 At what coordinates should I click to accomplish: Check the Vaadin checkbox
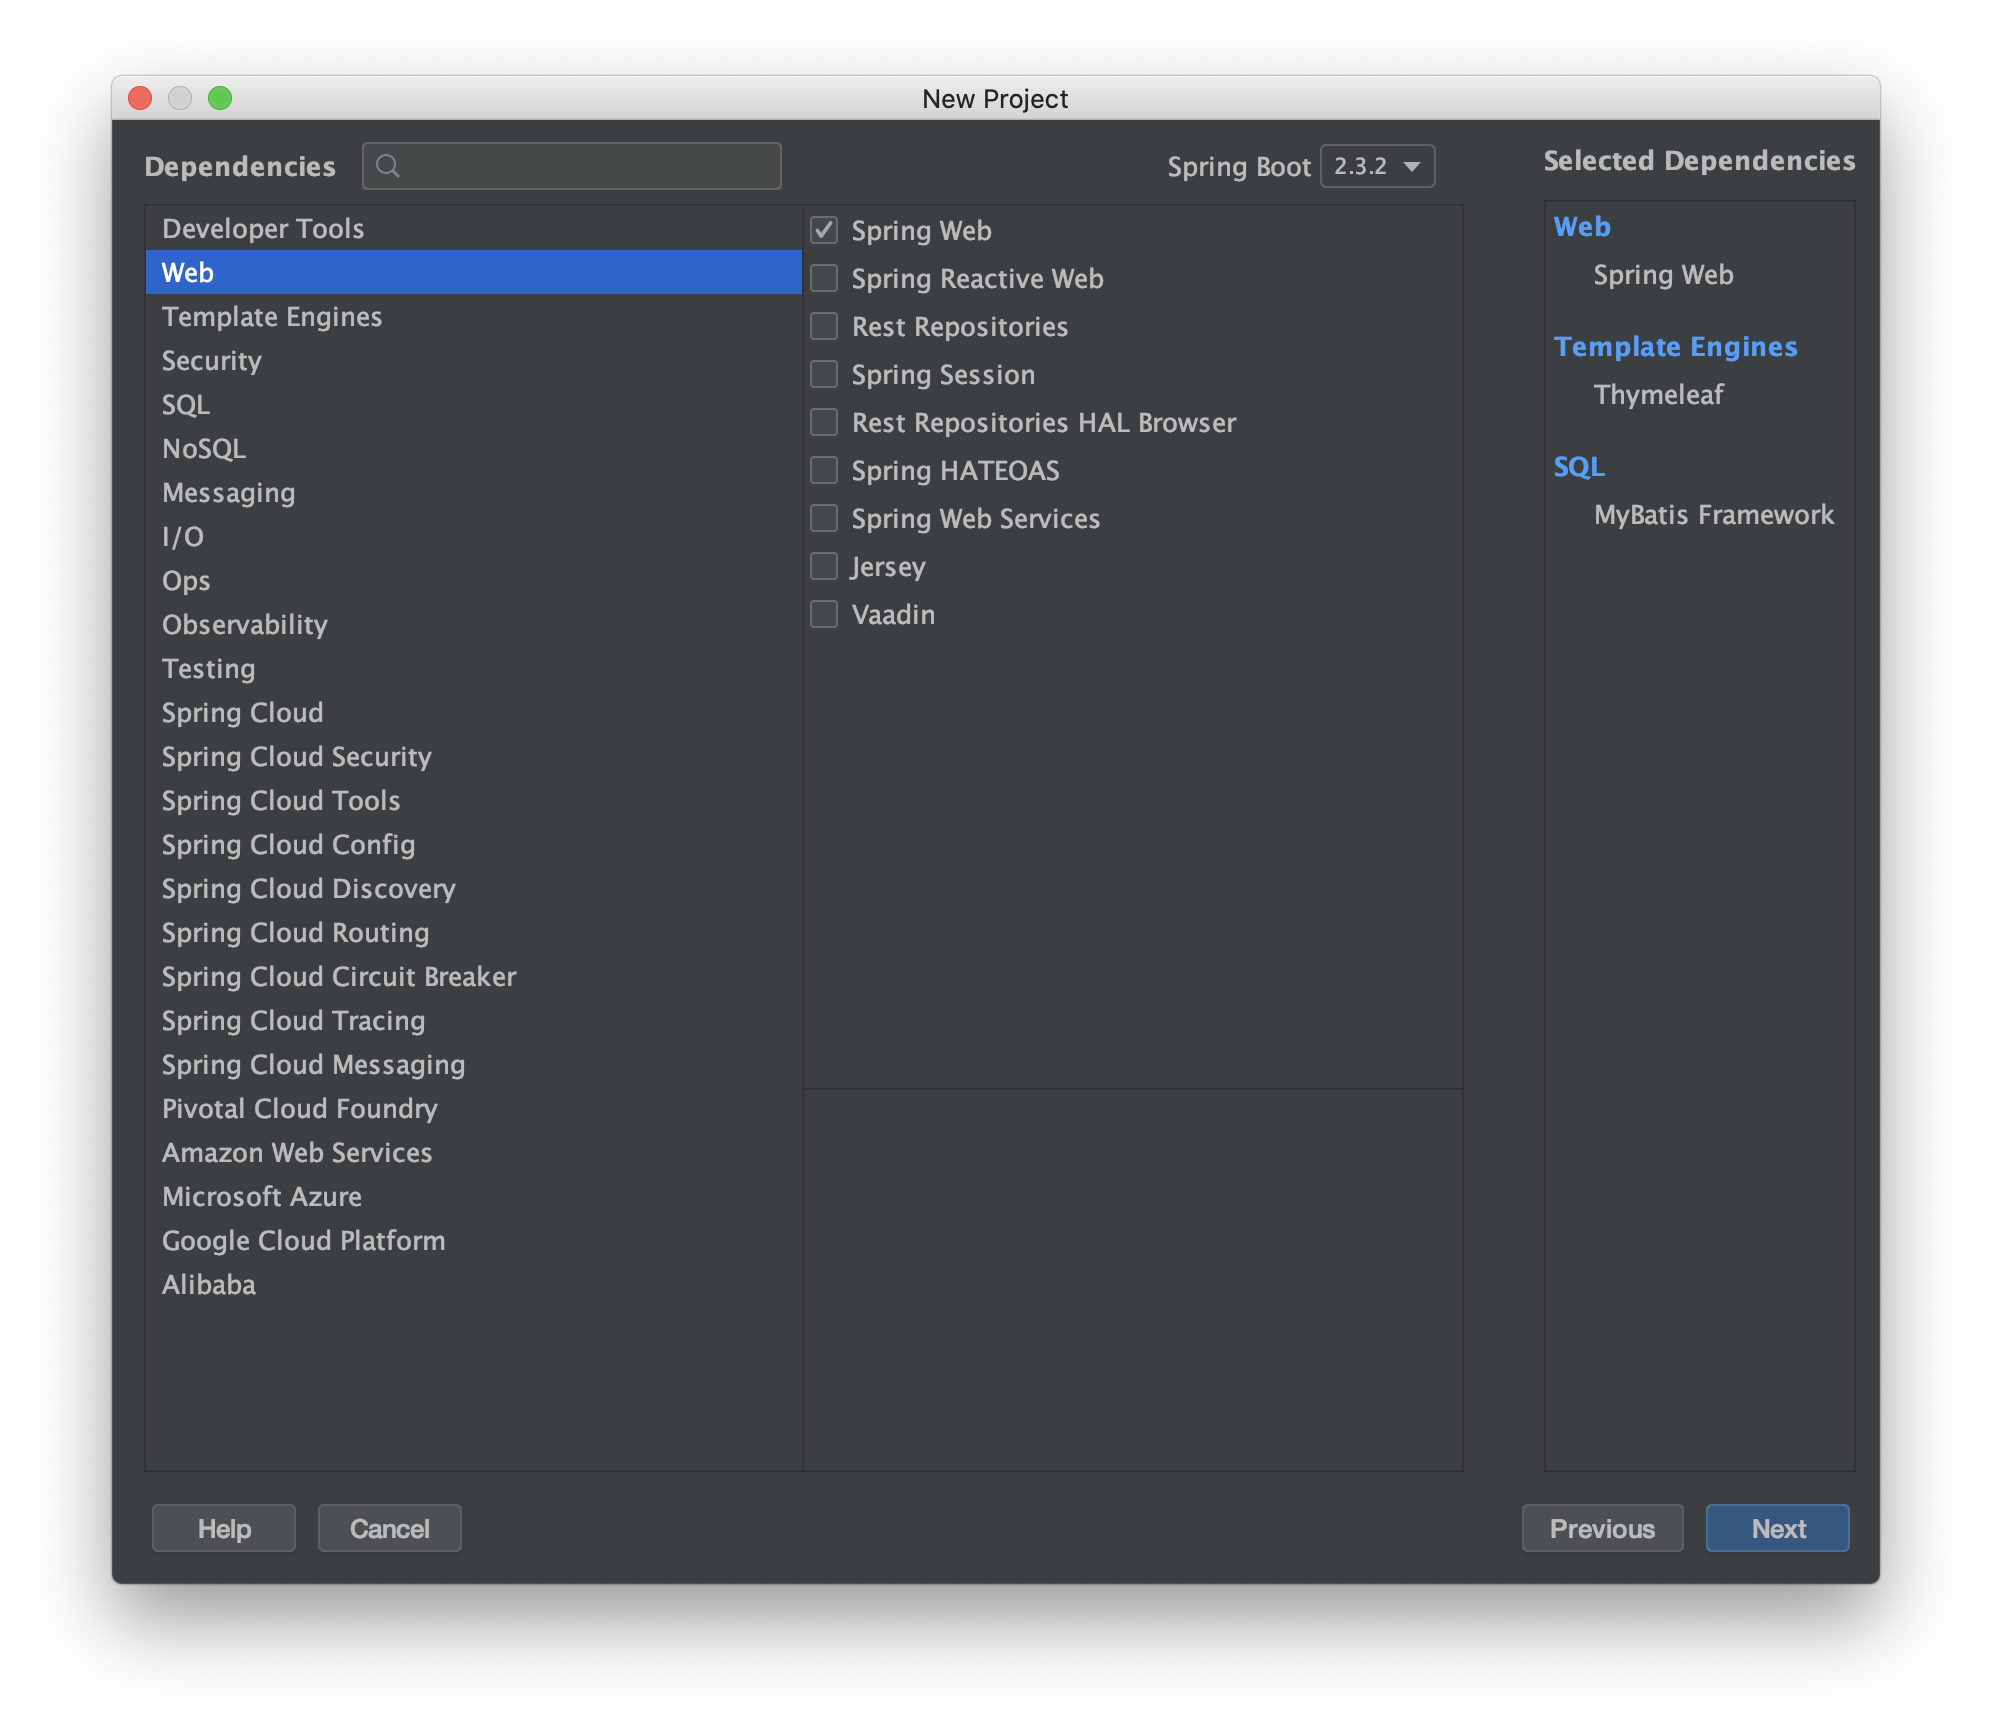point(824,614)
